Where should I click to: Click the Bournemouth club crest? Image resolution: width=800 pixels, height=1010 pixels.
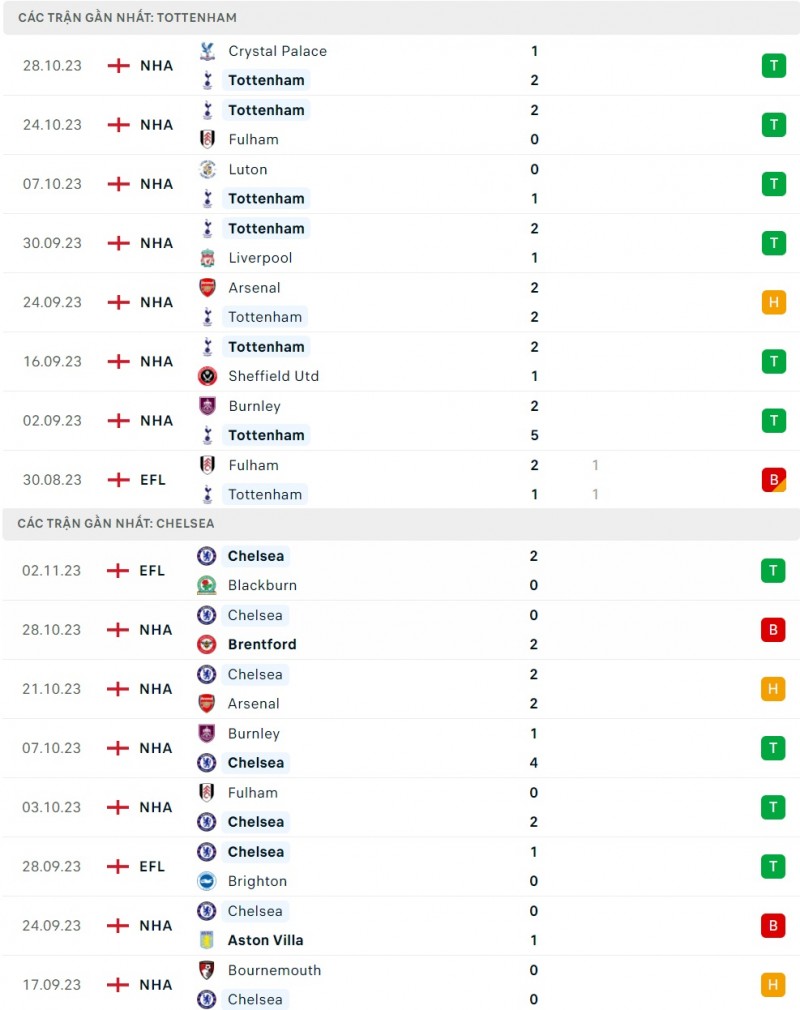coord(207,970)
